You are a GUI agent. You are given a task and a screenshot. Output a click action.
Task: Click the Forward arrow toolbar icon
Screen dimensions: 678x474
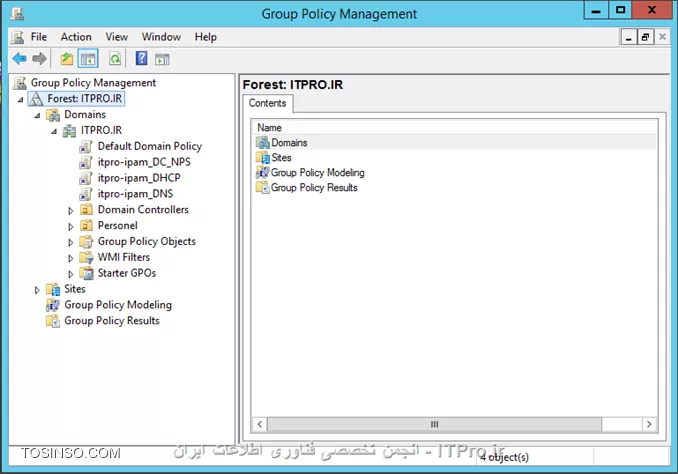(x=39, y=58)
